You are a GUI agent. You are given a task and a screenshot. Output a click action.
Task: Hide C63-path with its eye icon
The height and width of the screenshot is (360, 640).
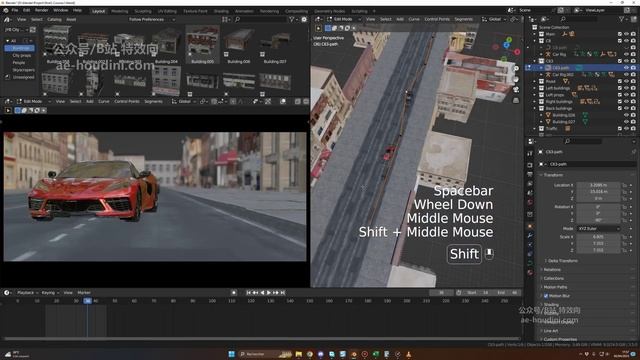pos(627,68)
